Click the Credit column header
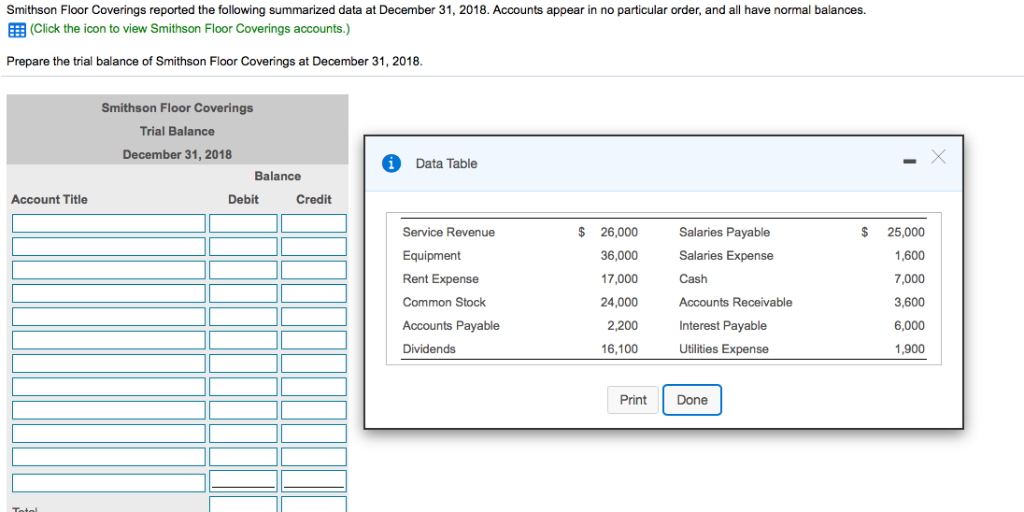1024x512 pixels. click(314, 200)
